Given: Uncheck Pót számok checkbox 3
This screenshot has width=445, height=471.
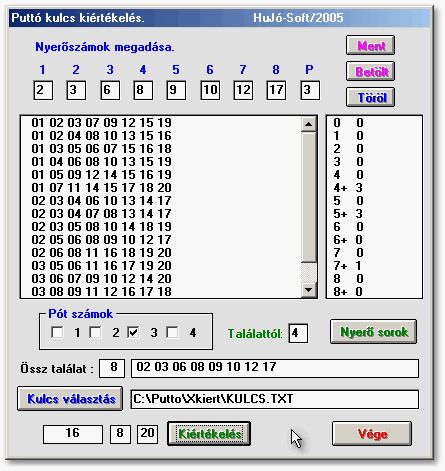Looking at the screenshot, I should pos(133,332).
